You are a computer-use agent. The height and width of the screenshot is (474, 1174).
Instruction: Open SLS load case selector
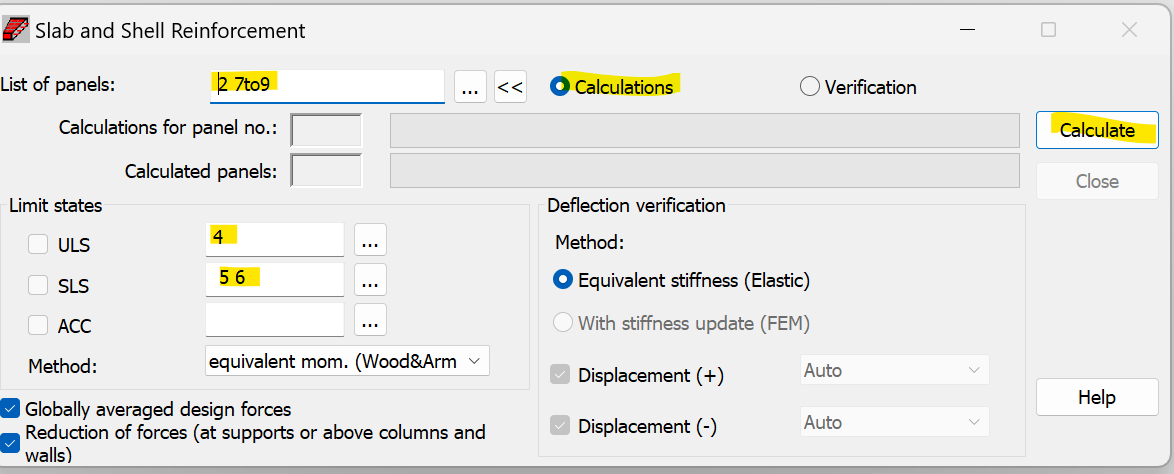(370, 283)
